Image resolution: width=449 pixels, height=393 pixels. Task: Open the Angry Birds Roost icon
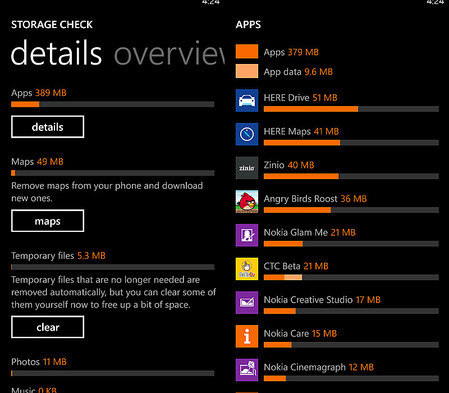[247, 201]
